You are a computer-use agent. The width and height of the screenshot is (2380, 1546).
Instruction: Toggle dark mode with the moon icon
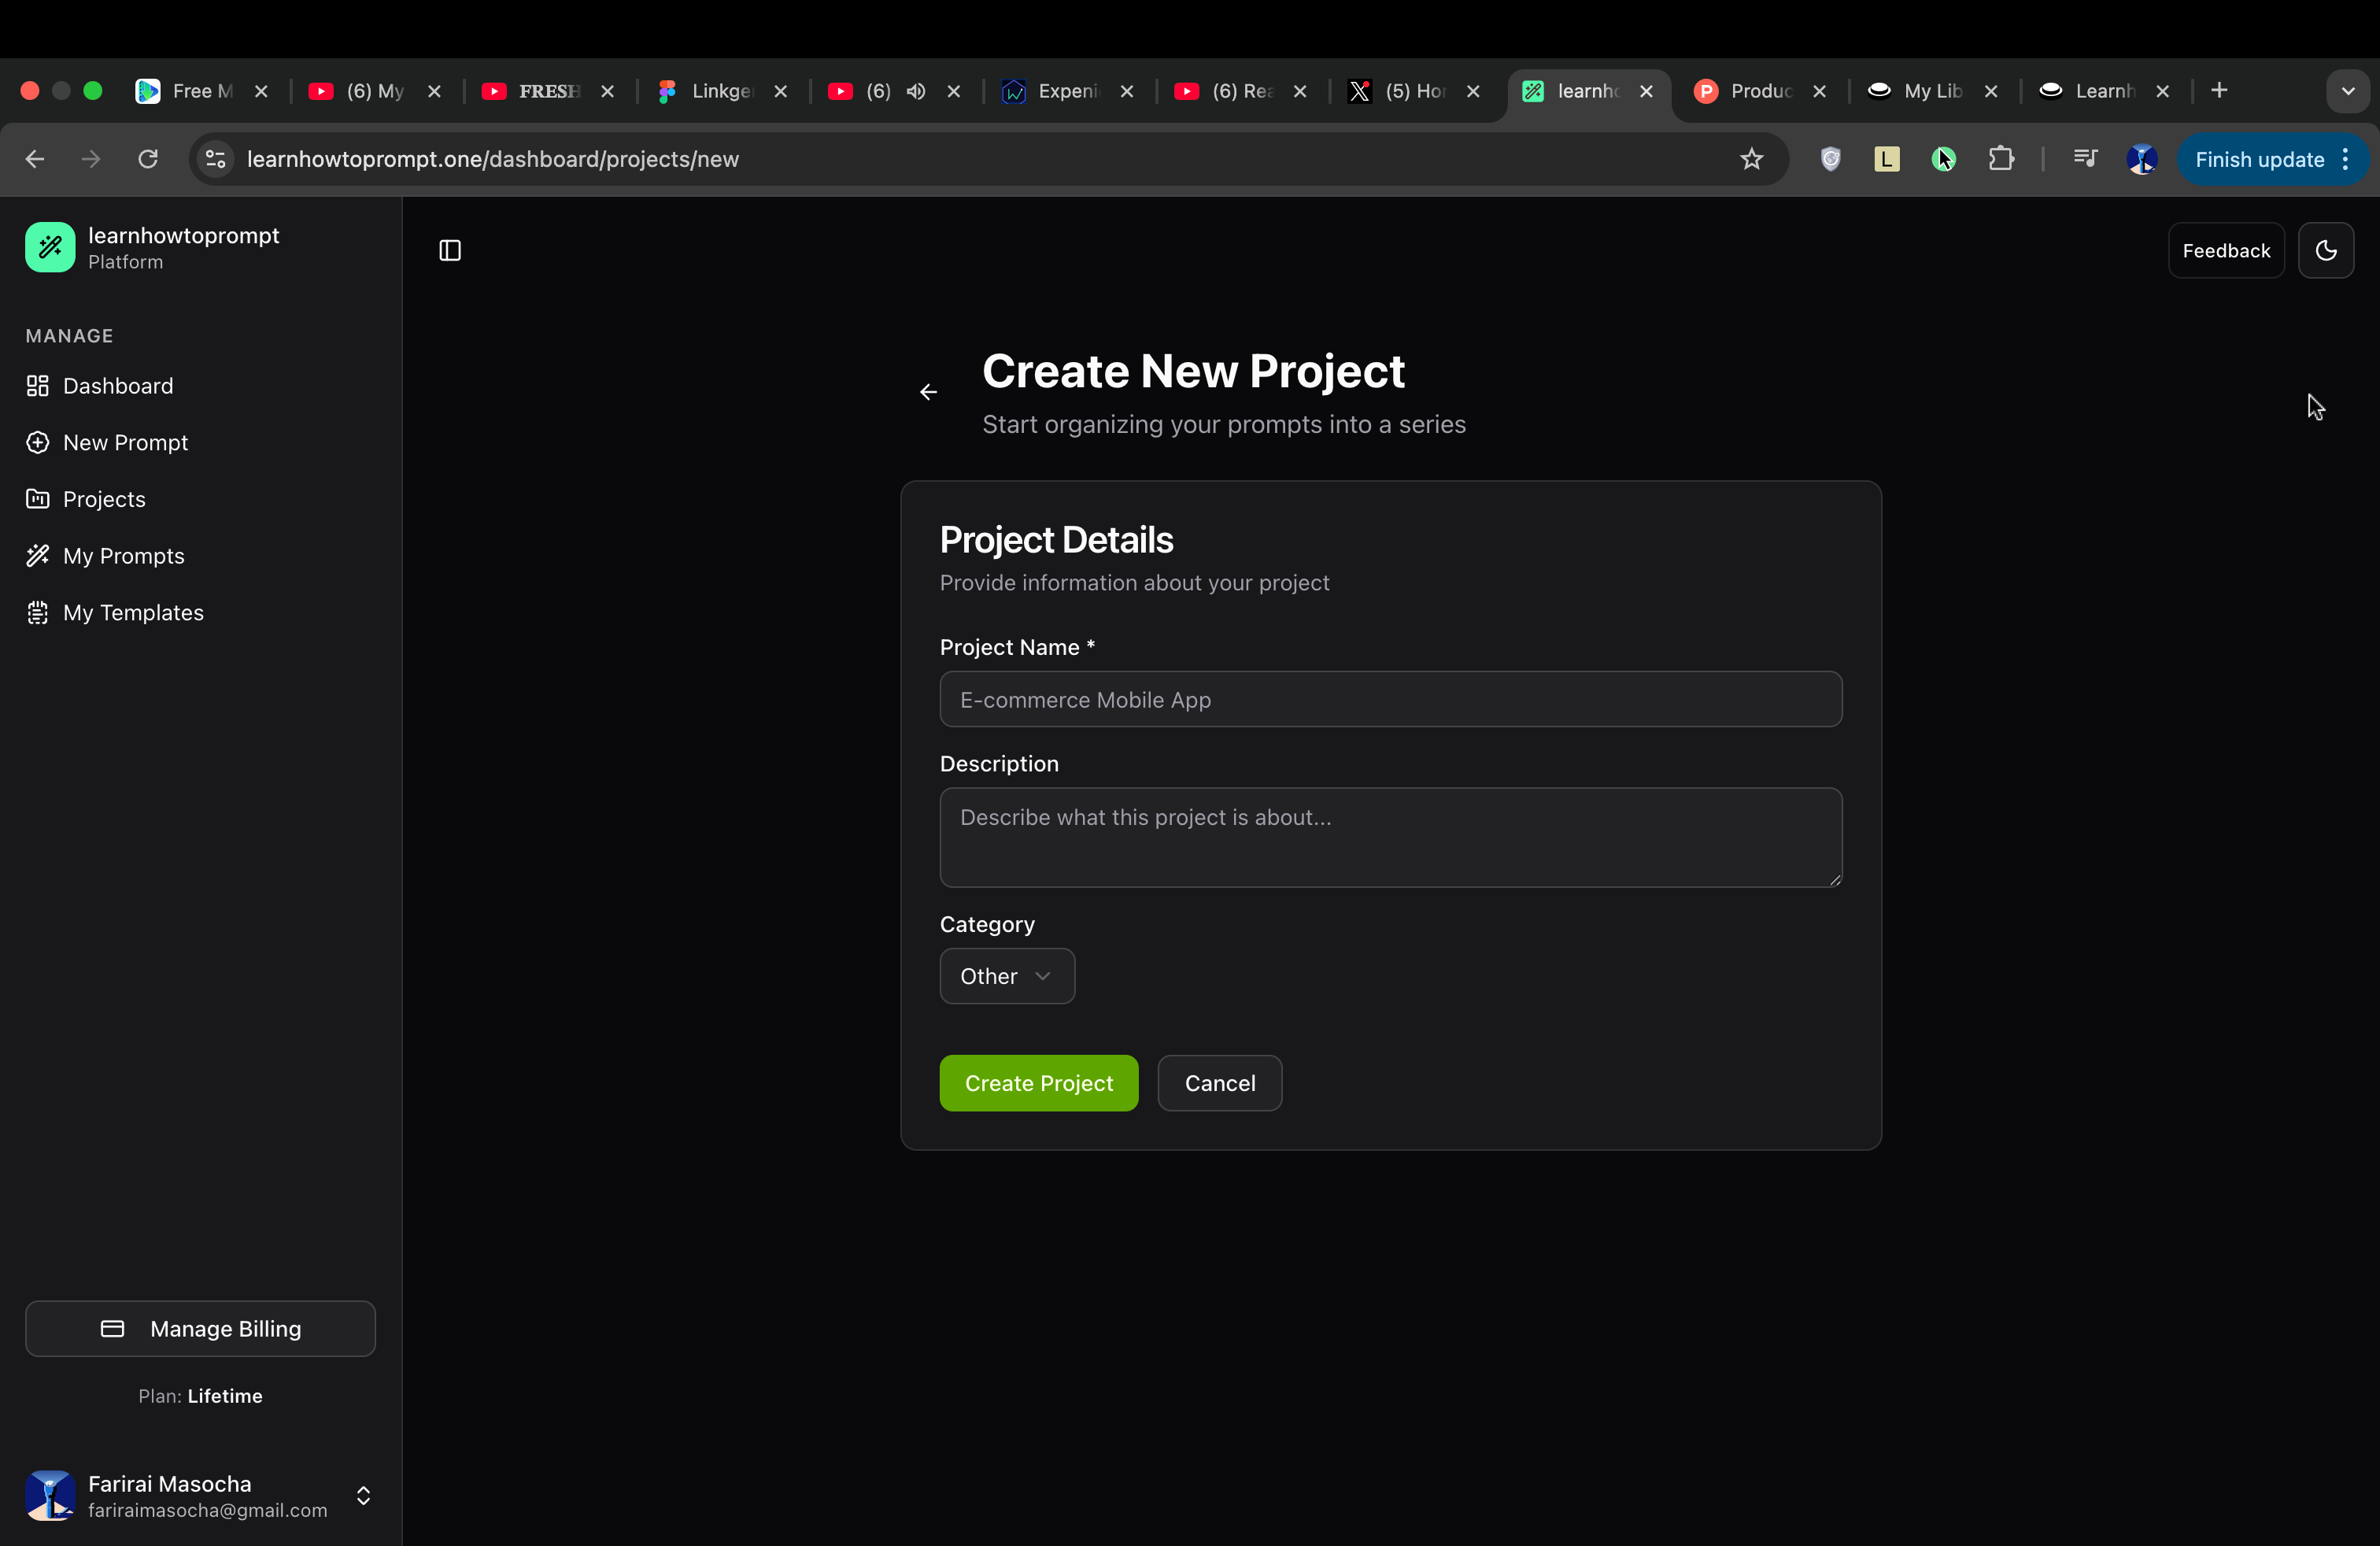coord(2326,250)
